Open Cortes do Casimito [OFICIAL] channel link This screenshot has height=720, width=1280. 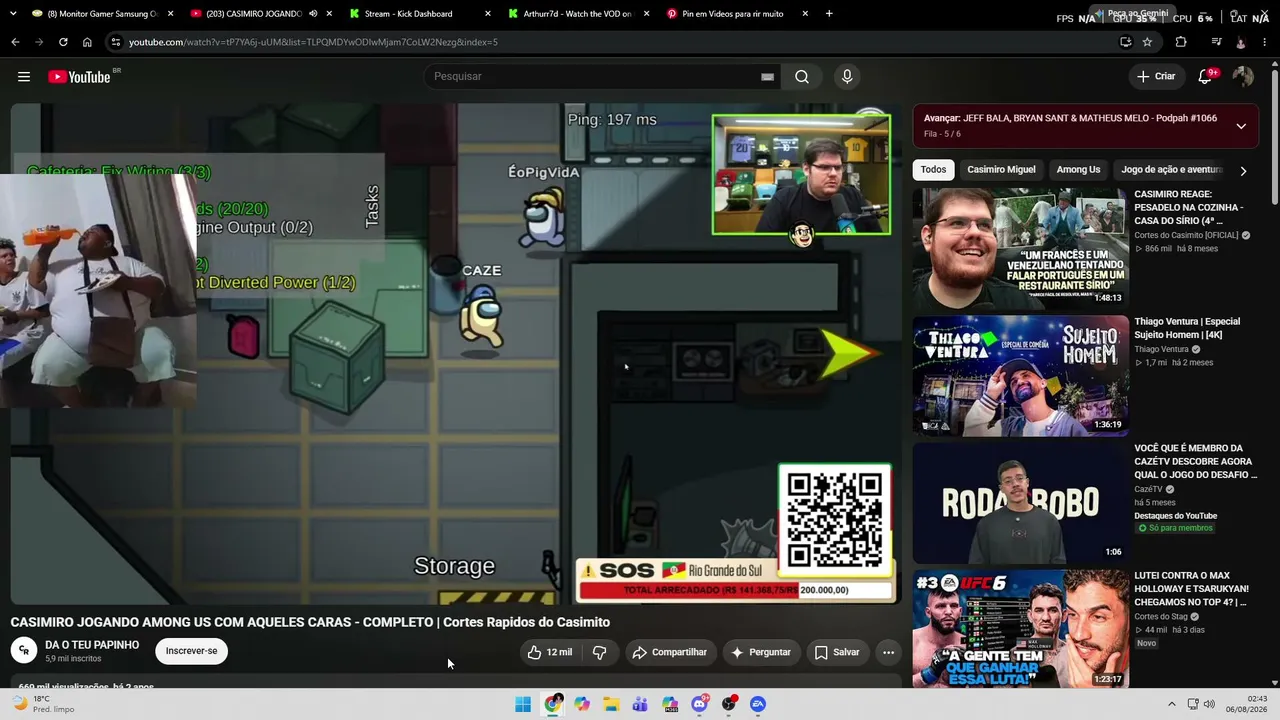coord(1186,235)
